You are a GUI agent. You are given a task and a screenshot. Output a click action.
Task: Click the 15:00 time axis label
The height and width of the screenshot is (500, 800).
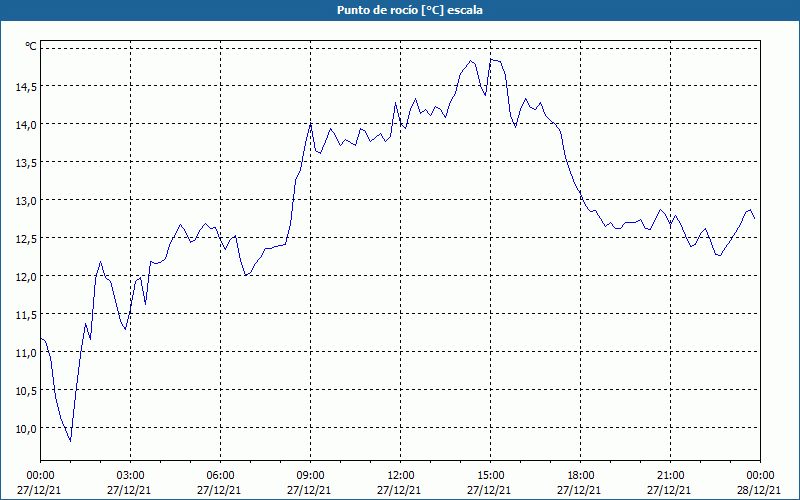[x=490, y=476]
